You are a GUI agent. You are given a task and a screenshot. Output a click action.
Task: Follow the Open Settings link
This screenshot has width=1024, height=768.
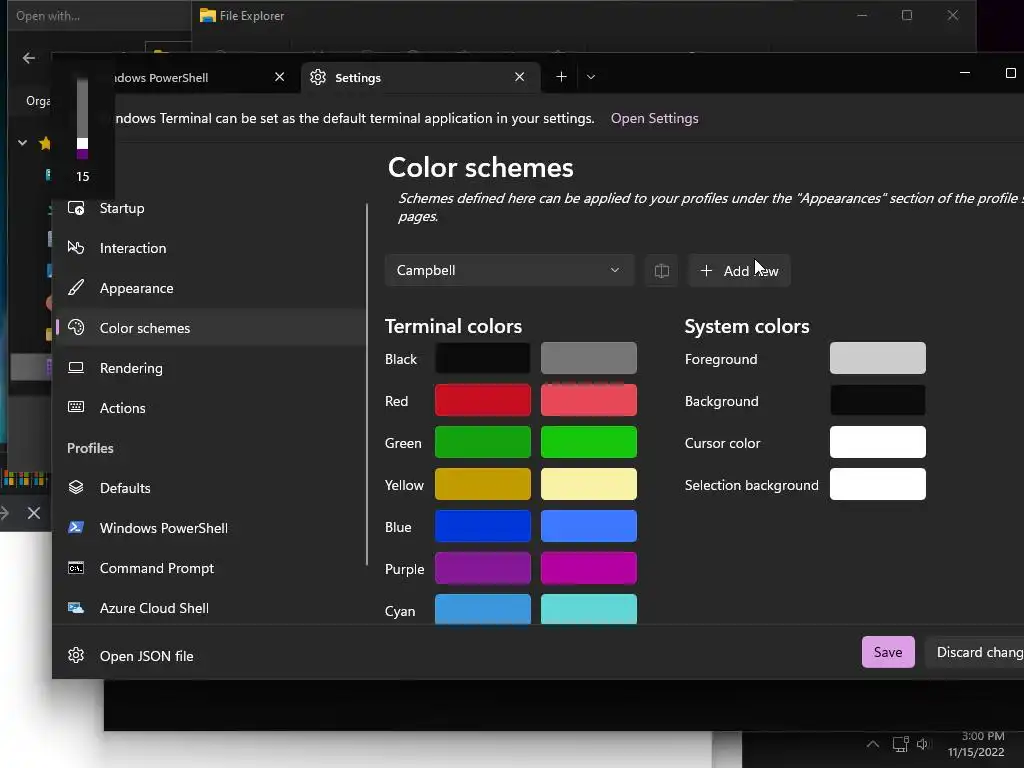[654, 118]
